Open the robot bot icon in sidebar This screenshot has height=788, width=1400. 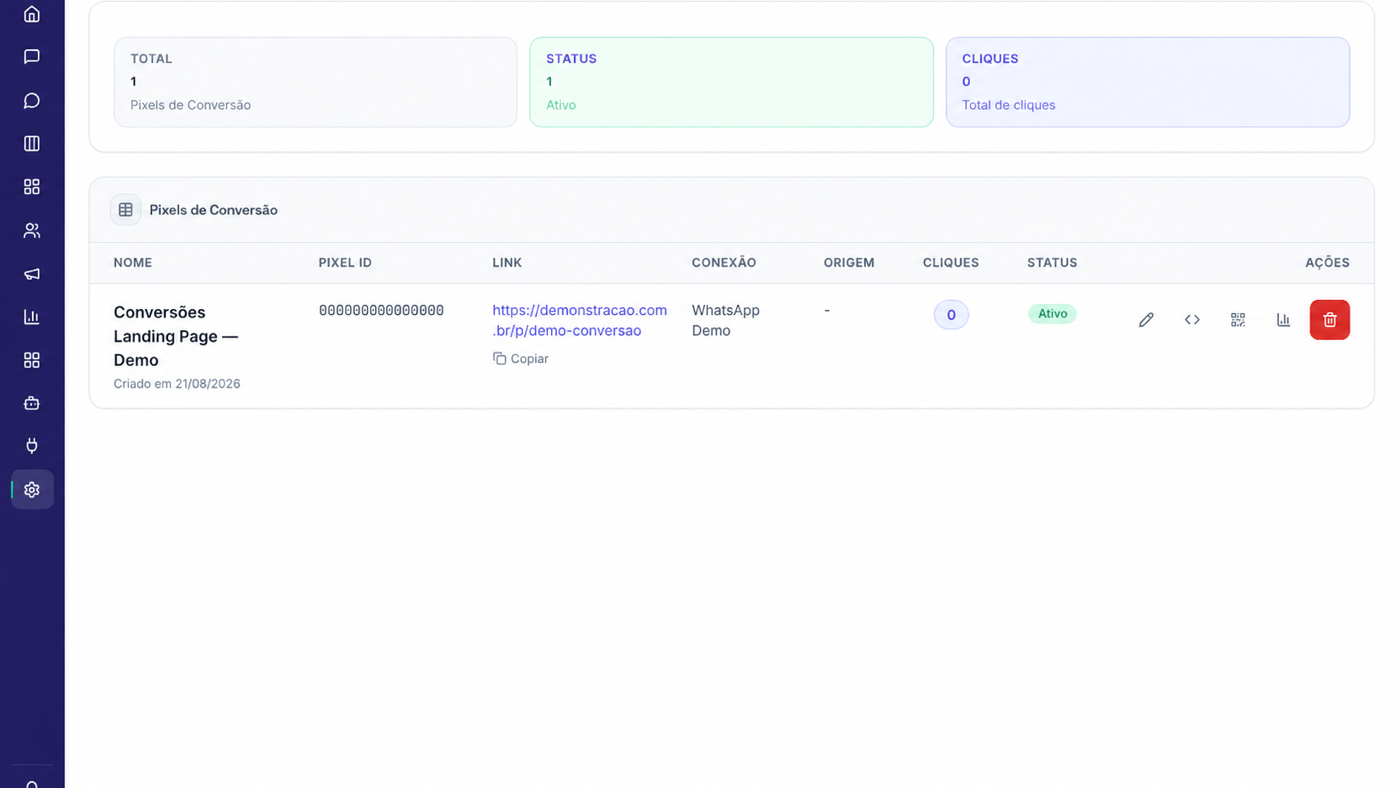point(32,403)
